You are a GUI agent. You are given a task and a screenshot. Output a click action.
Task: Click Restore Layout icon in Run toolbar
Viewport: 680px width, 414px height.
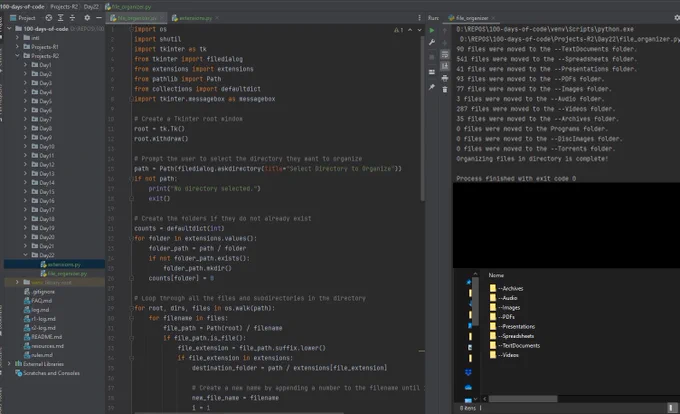tap(432, 72)
